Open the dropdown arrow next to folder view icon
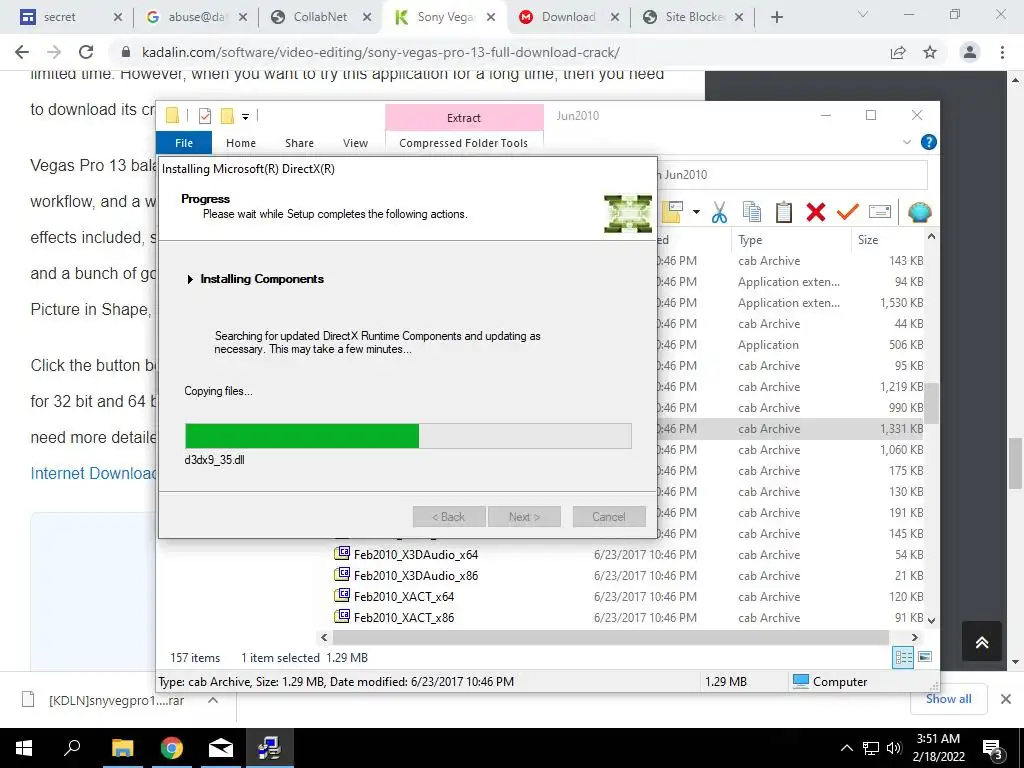The height and width of the screenshot is (768, 1024). 696,212
